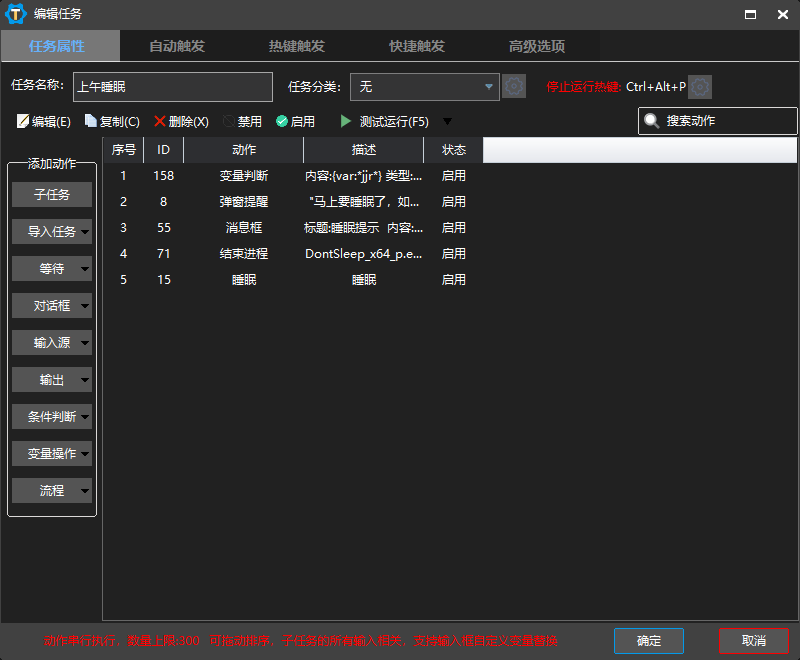
Task: Expand the dropdown arrow after Test Run
Action: [447, 121]
